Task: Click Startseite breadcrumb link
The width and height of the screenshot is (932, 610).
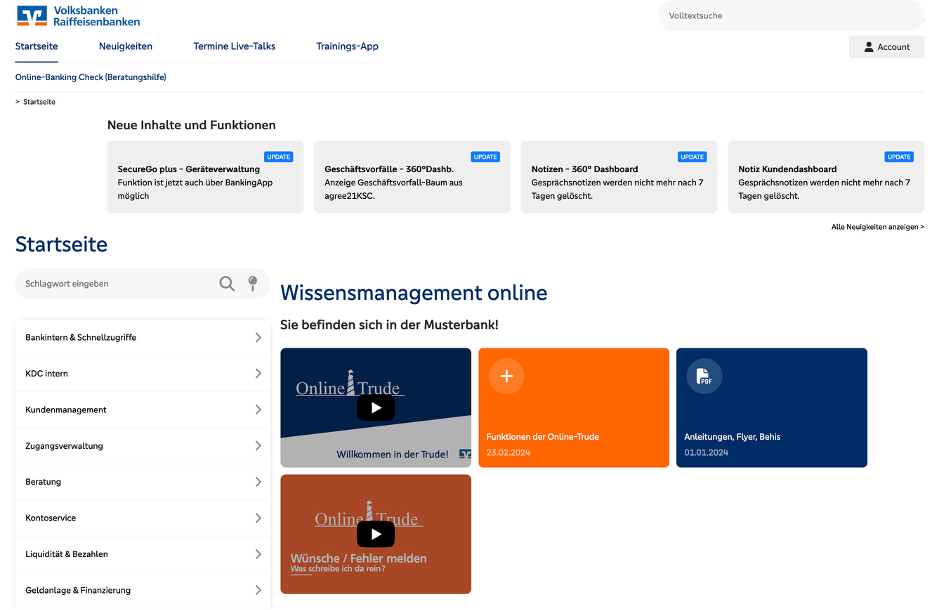Action: [x=39, y=102]
